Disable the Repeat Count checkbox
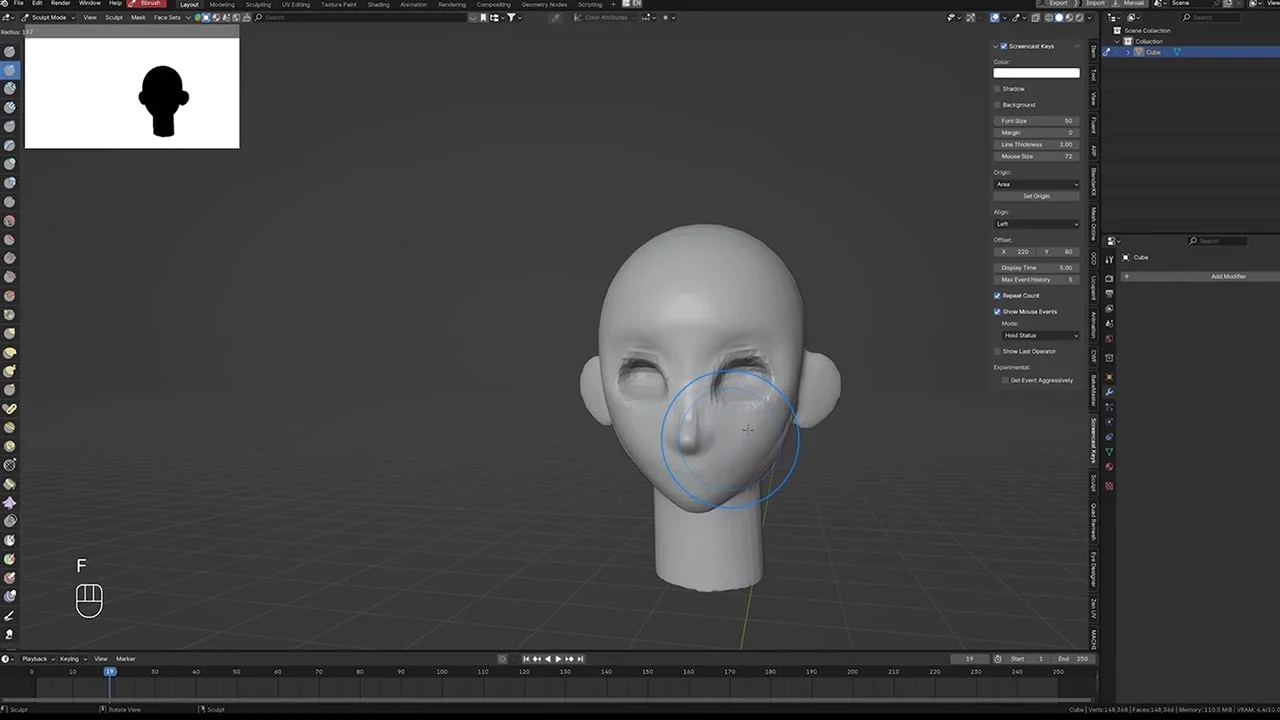The width and height of the screenshot is (1280, 720). pyautogui.click(x=997, y=295)
